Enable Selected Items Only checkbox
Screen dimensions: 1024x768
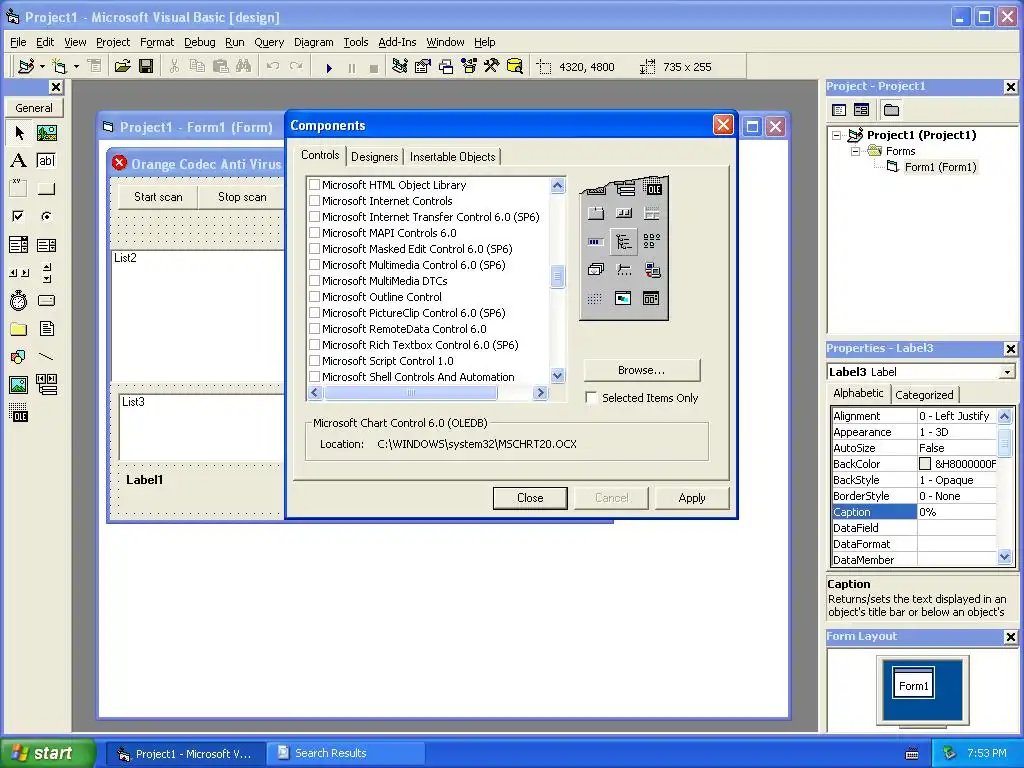coord(591,398)
